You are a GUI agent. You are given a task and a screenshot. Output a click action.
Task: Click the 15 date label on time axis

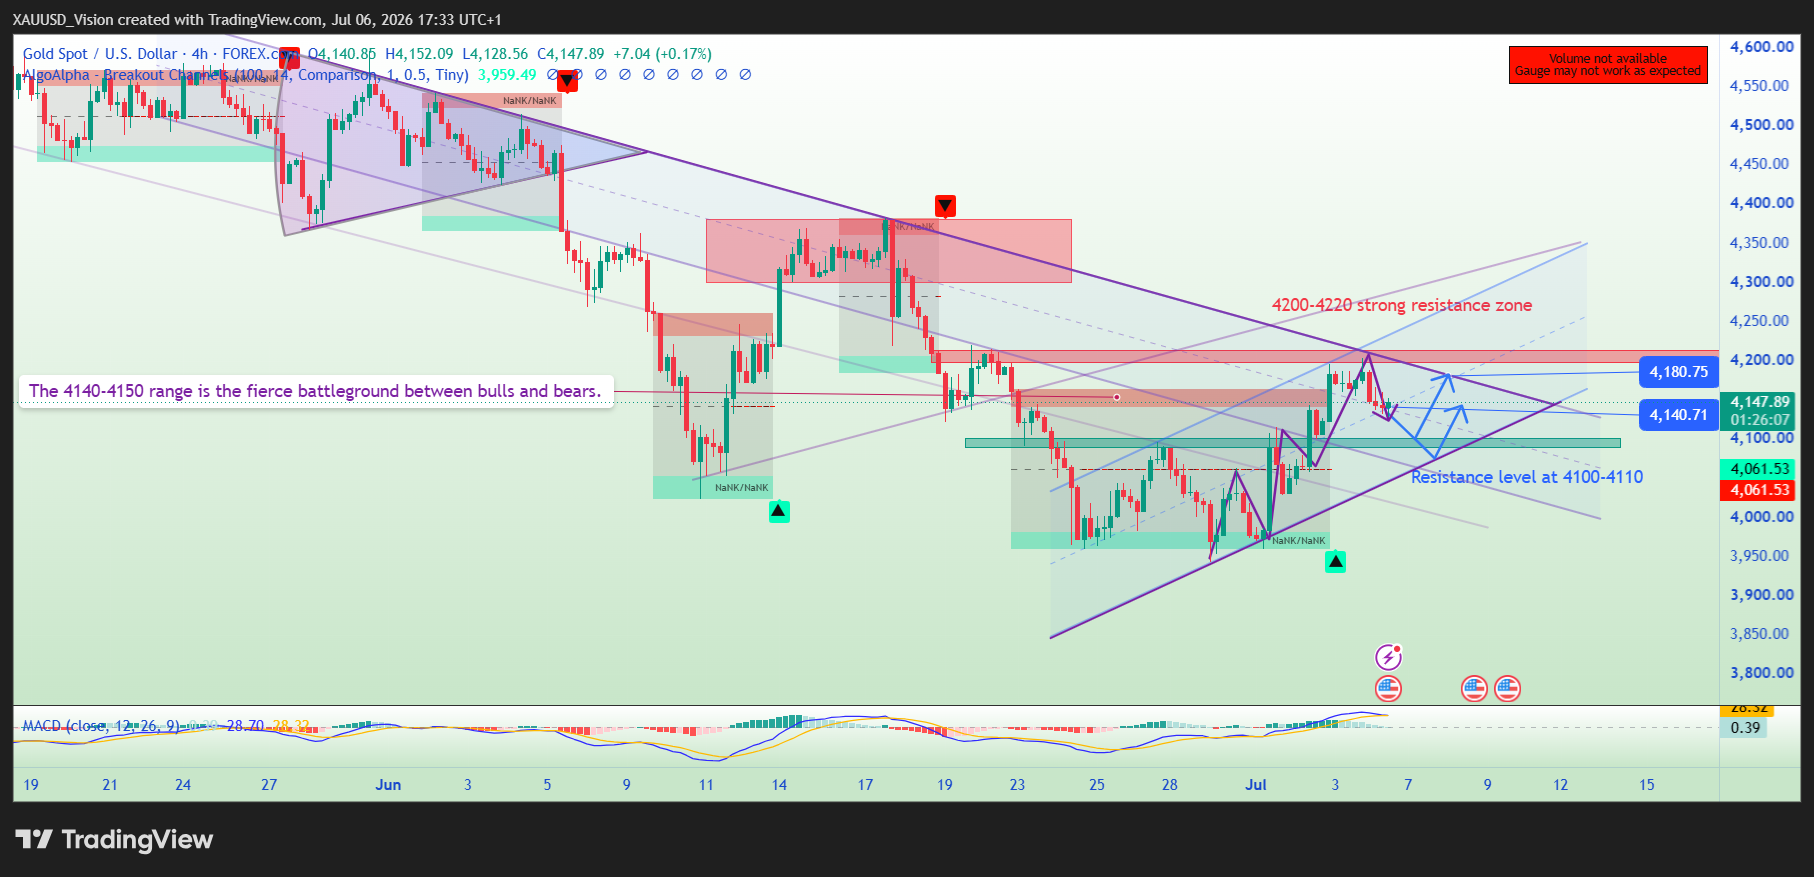pos(1647,785)
